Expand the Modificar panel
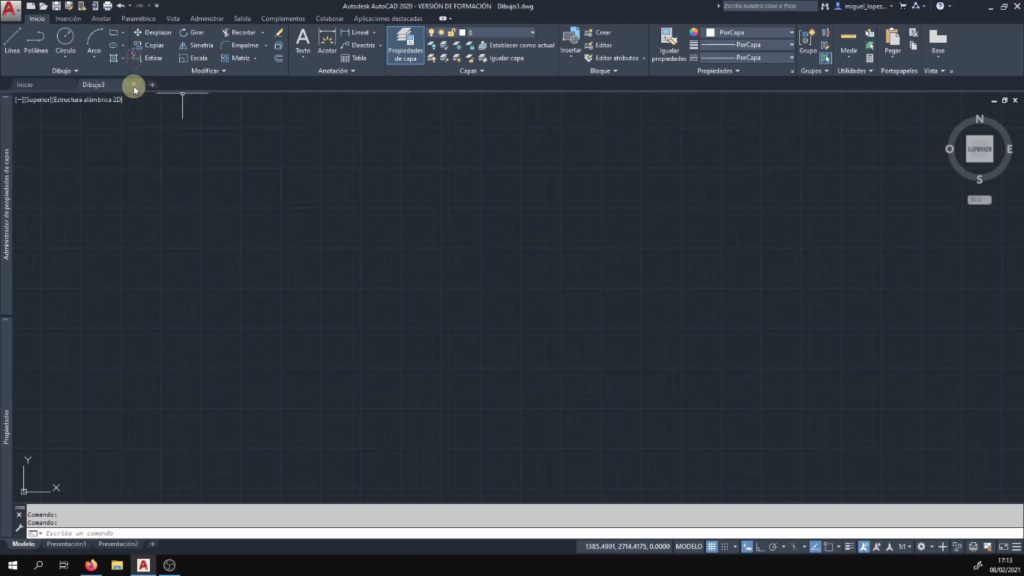This screenshot has width=1024, height=576. tap(208, 71)
